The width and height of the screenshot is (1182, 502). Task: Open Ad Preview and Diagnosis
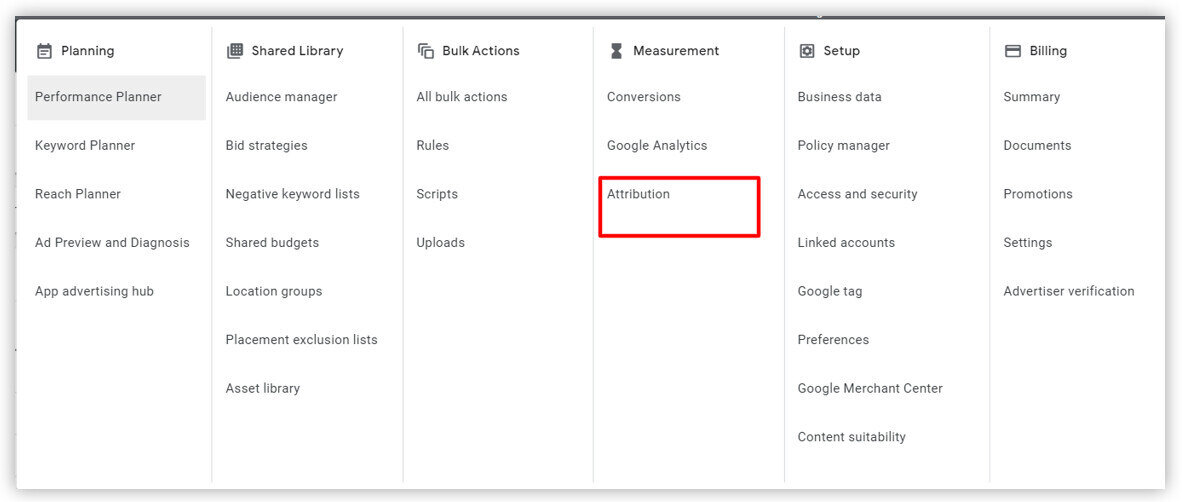112,243
